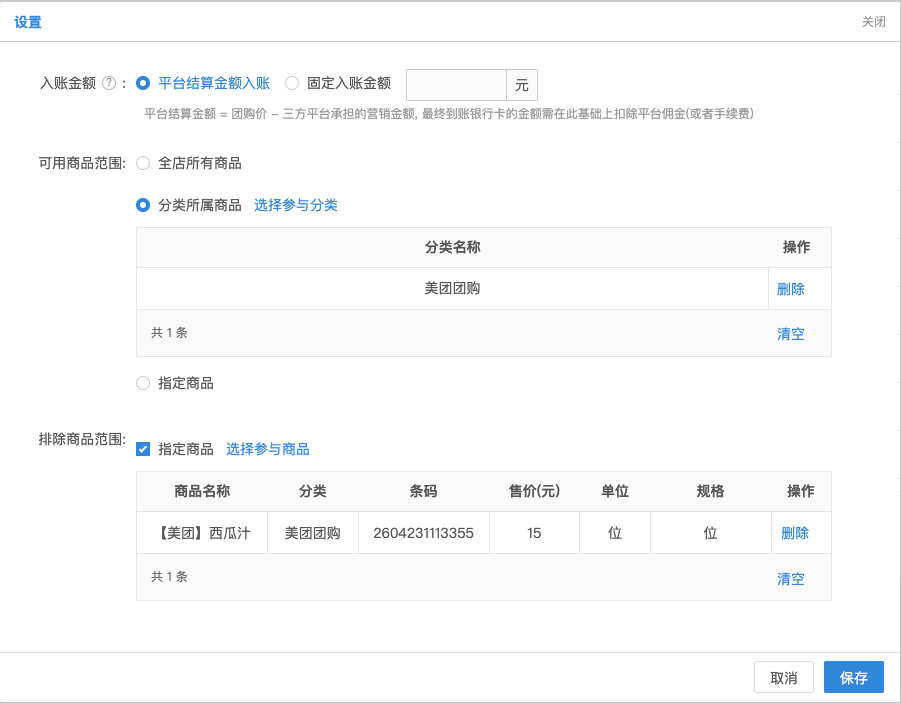Click the 售价(元) column header
The width and height of the screenshot is (901, 703).
534,491
